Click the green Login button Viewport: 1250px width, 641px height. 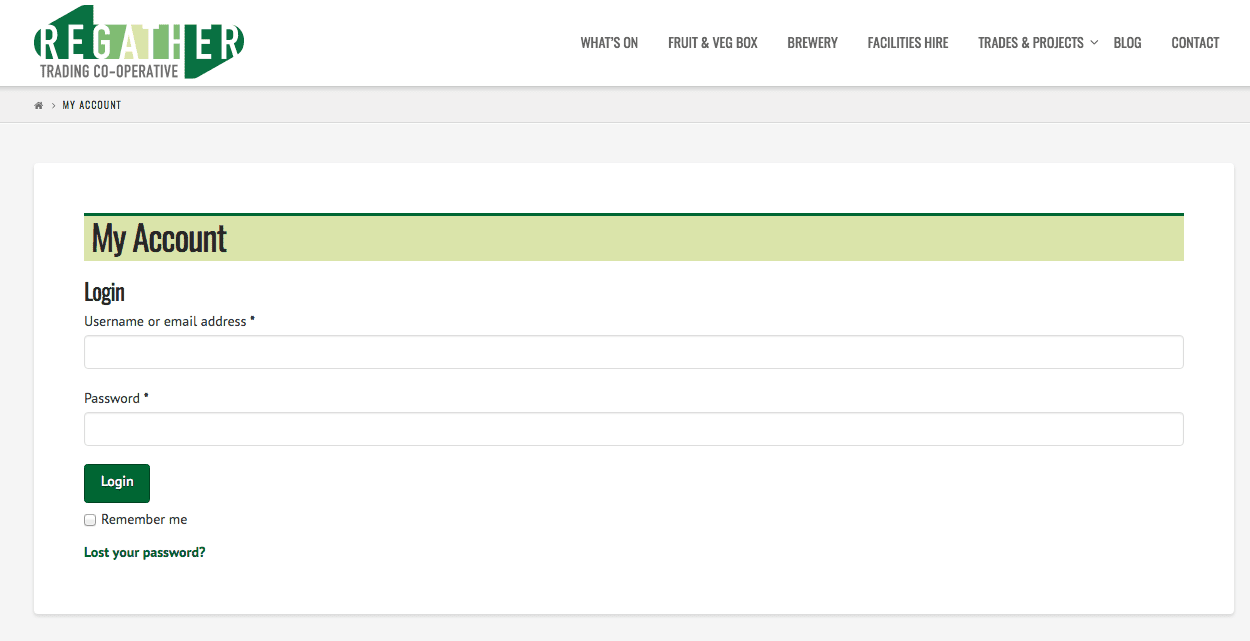point(117,483)
